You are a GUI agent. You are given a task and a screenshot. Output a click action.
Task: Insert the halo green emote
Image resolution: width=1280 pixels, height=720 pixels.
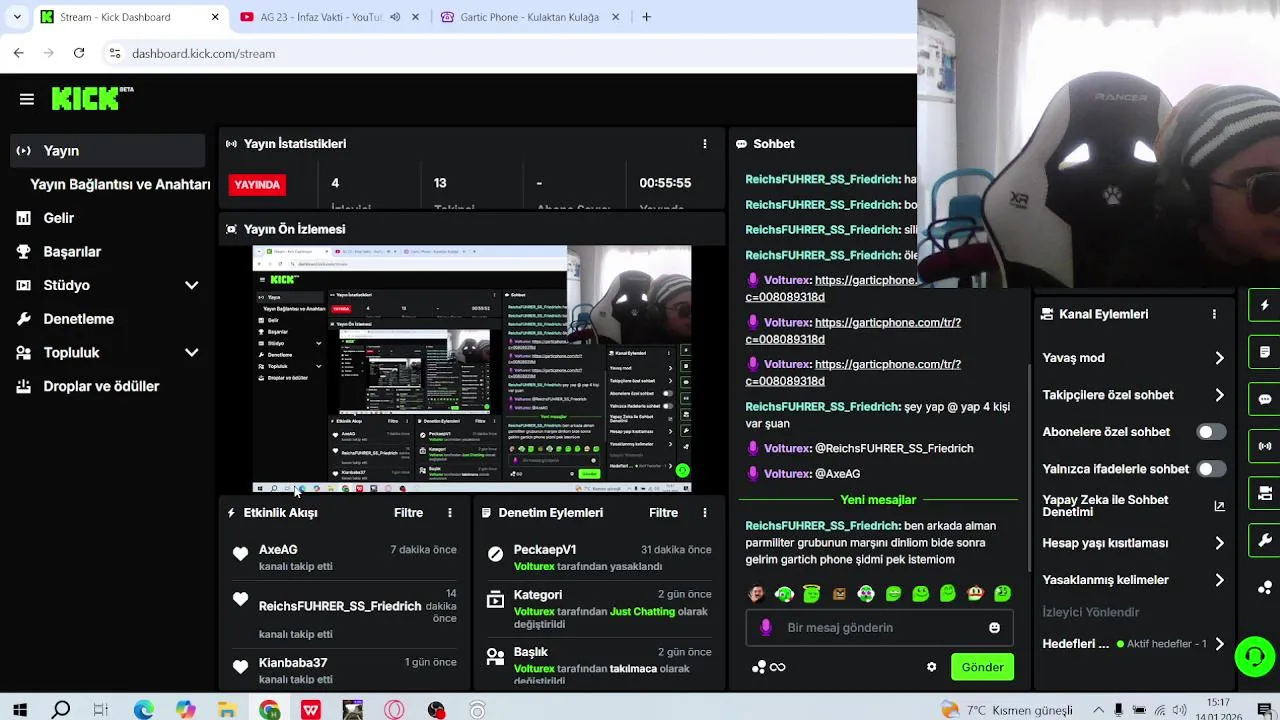pos(811,594)
